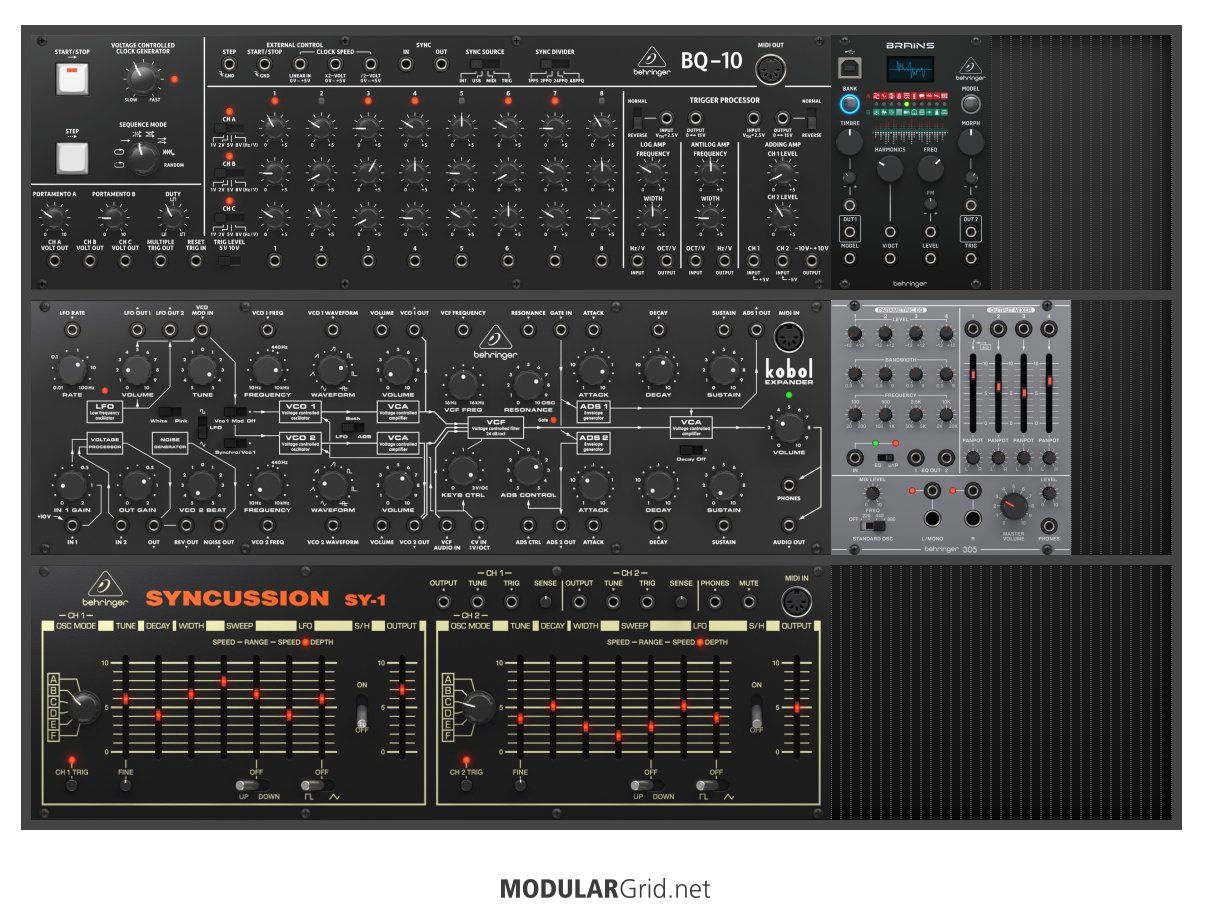
Task: Click the BQ-10 RESET TRIG IN jack
Action: tap(195, 261)
